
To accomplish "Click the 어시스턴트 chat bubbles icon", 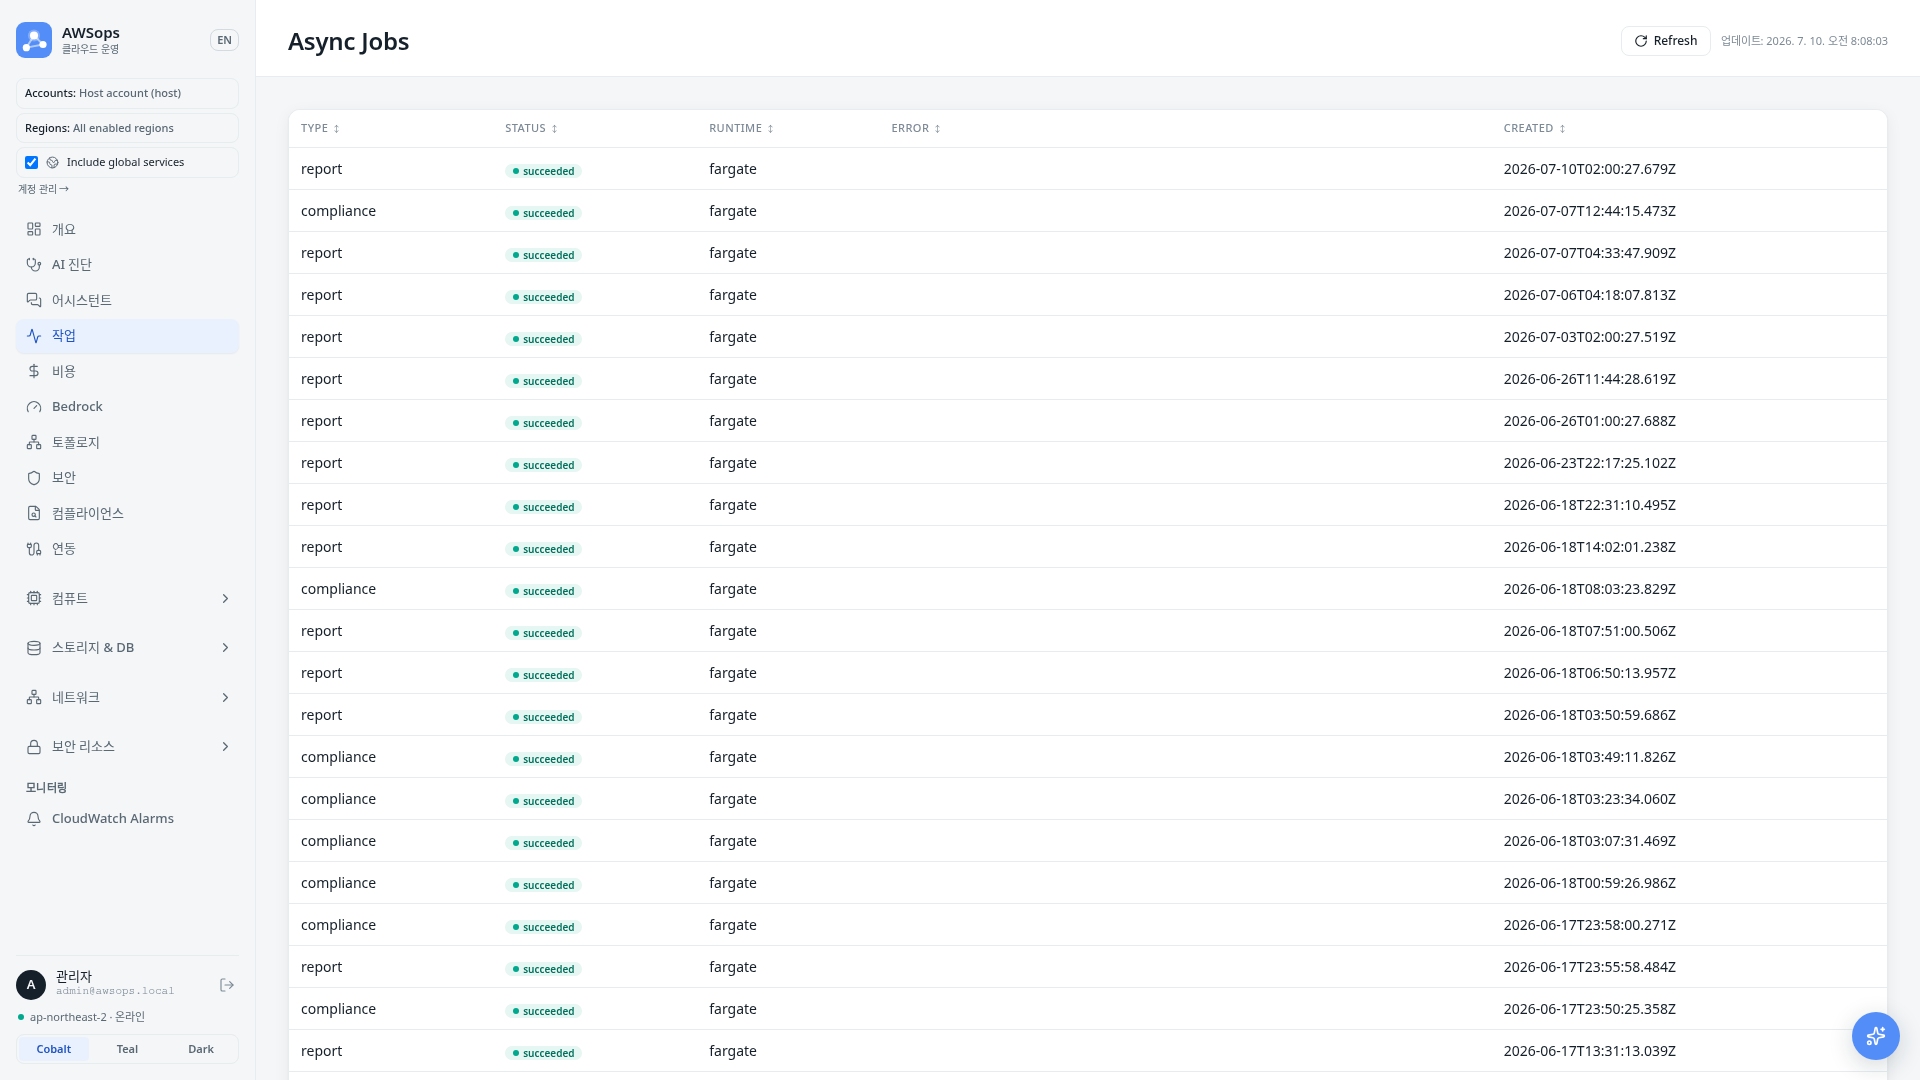I will coord(34,300).
